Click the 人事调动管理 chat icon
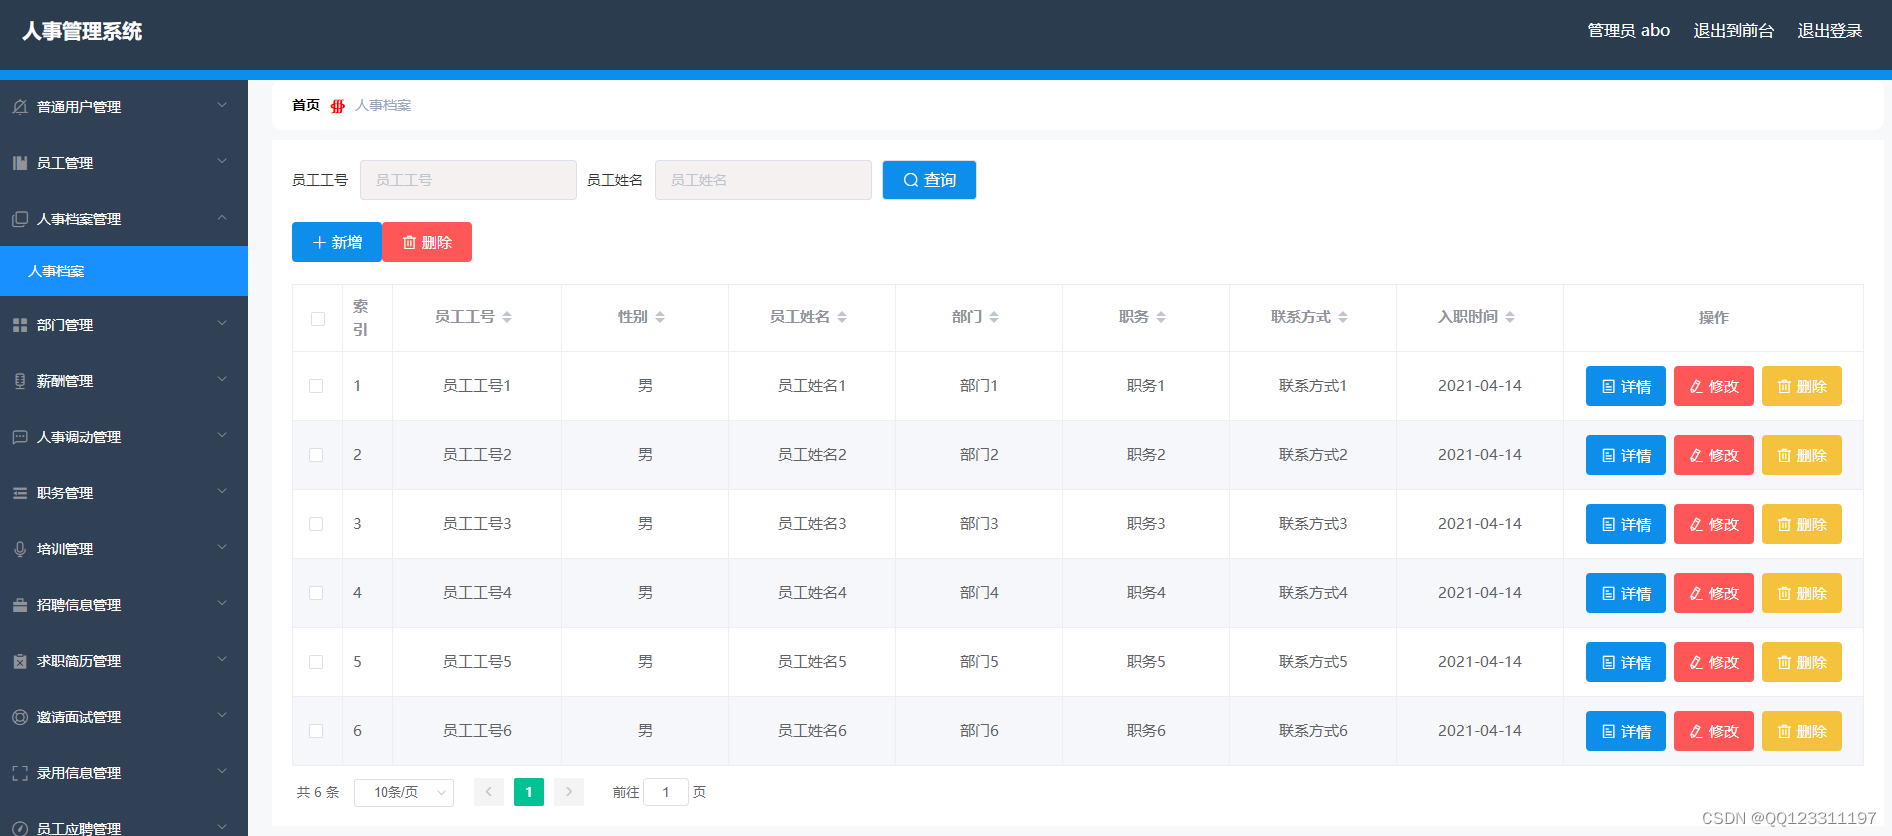1892x836 pixels. click(x=20, y=437)
